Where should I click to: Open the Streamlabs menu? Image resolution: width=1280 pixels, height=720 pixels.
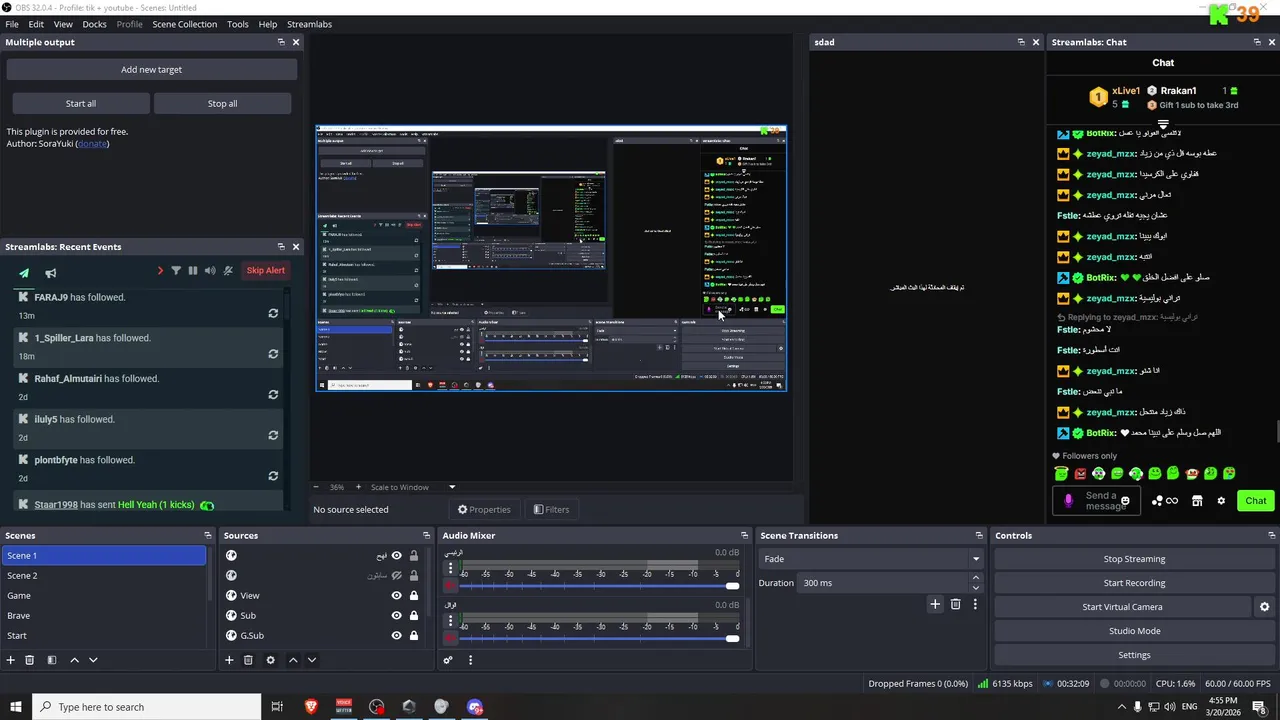[309, 24]
